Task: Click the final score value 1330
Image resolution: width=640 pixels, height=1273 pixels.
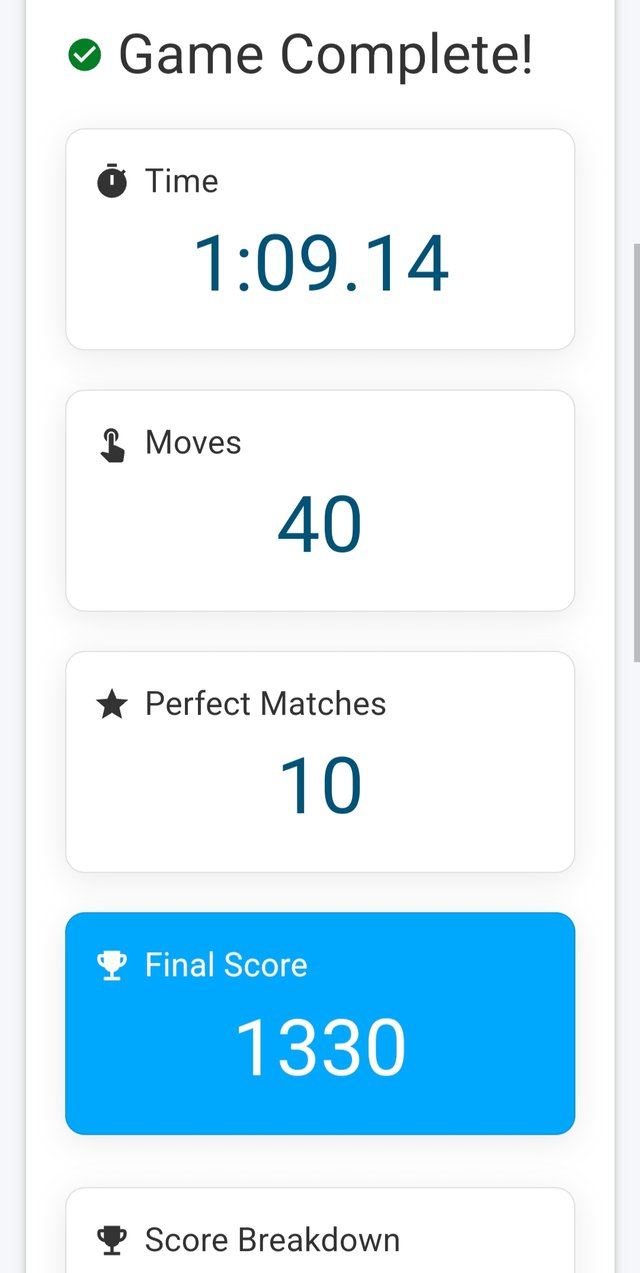Action: pyautogui.click(x=320, y=1048)
